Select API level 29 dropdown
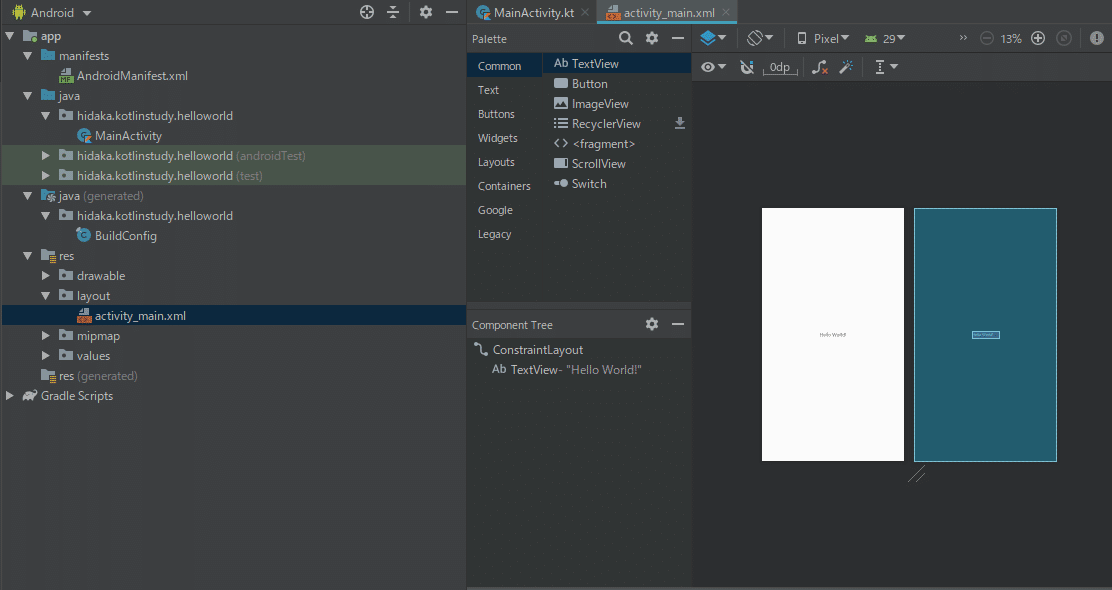The height and width of the screenshot is (590, 1112). [x=884, y=38]
